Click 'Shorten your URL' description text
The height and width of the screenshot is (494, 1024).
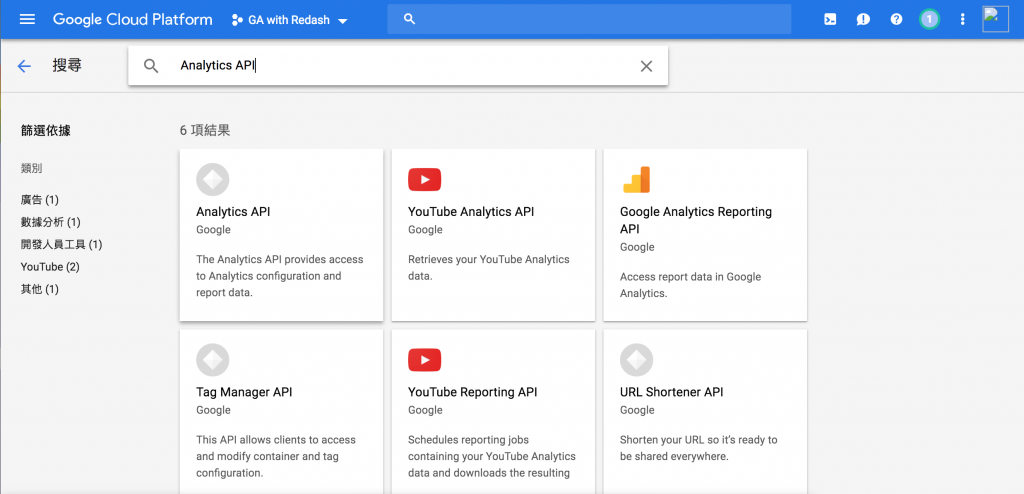[699, 448]
